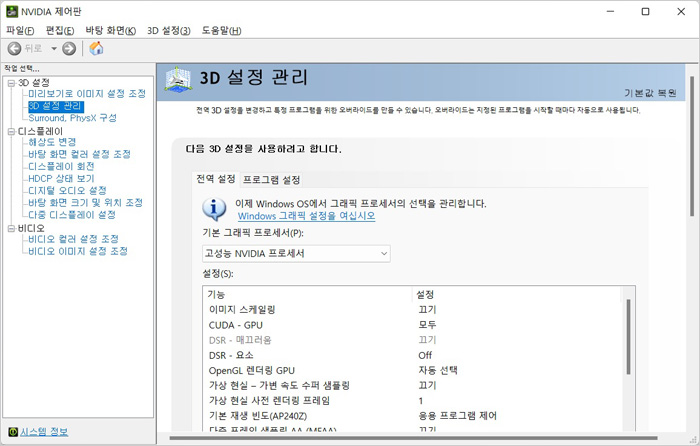Go to the Home icon in toolbar

tap(96, 48)
